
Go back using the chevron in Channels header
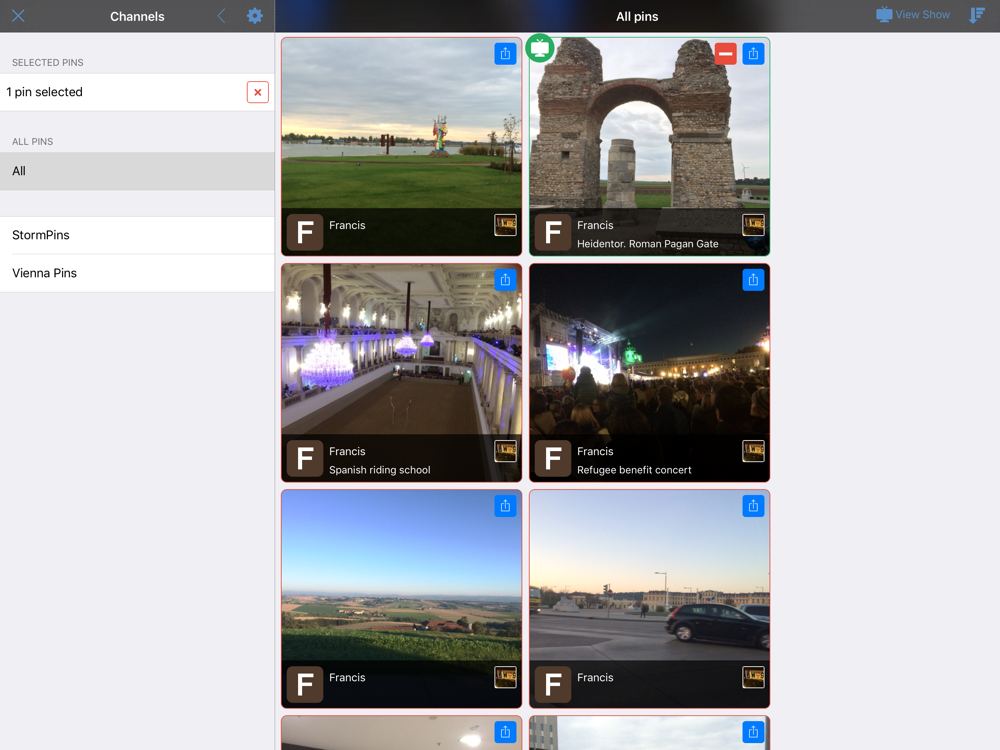pyautogui.click(x=221, y=16)
